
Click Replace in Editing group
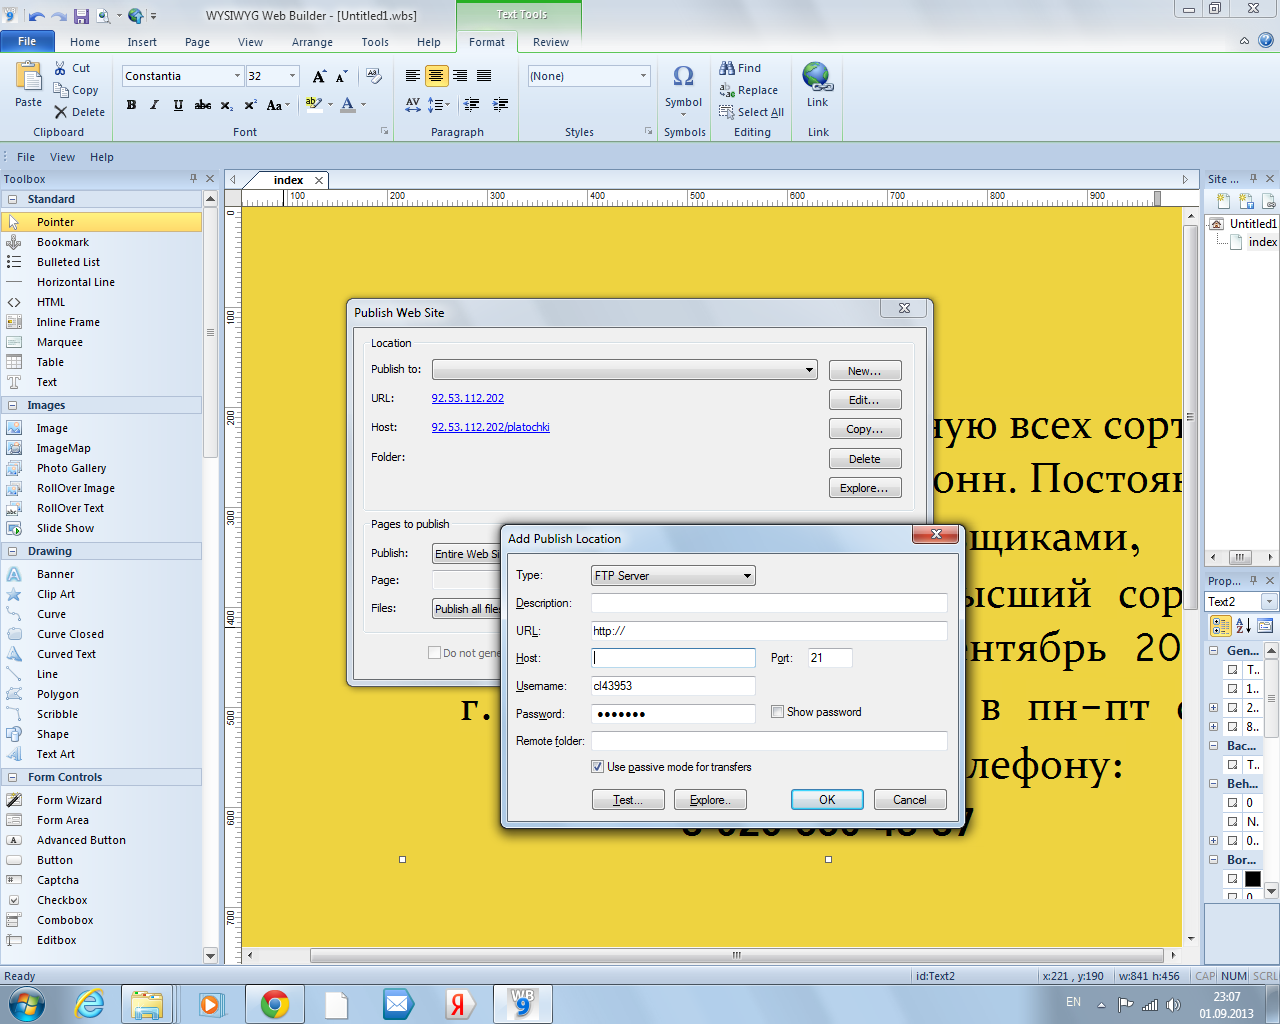(748, 90)
